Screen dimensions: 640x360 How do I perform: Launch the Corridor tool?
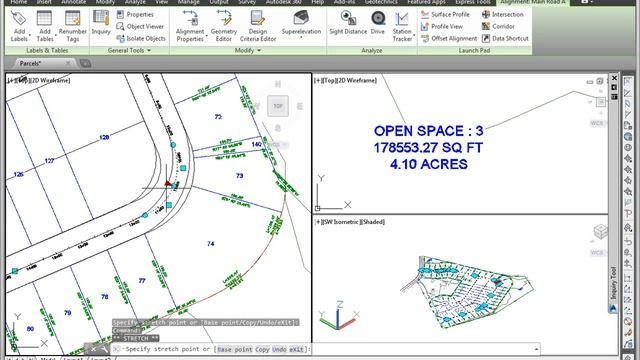click(x=498, y=26)
